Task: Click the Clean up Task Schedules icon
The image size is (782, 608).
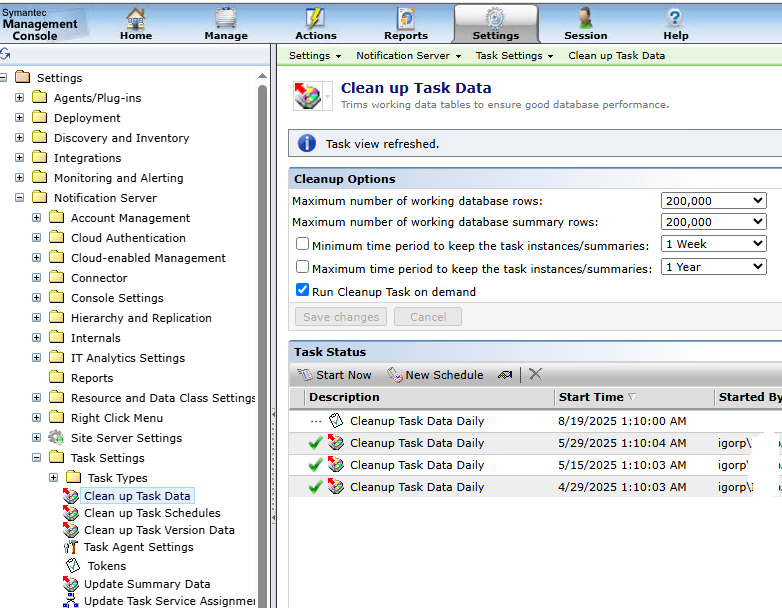Action: pos(71,513)
